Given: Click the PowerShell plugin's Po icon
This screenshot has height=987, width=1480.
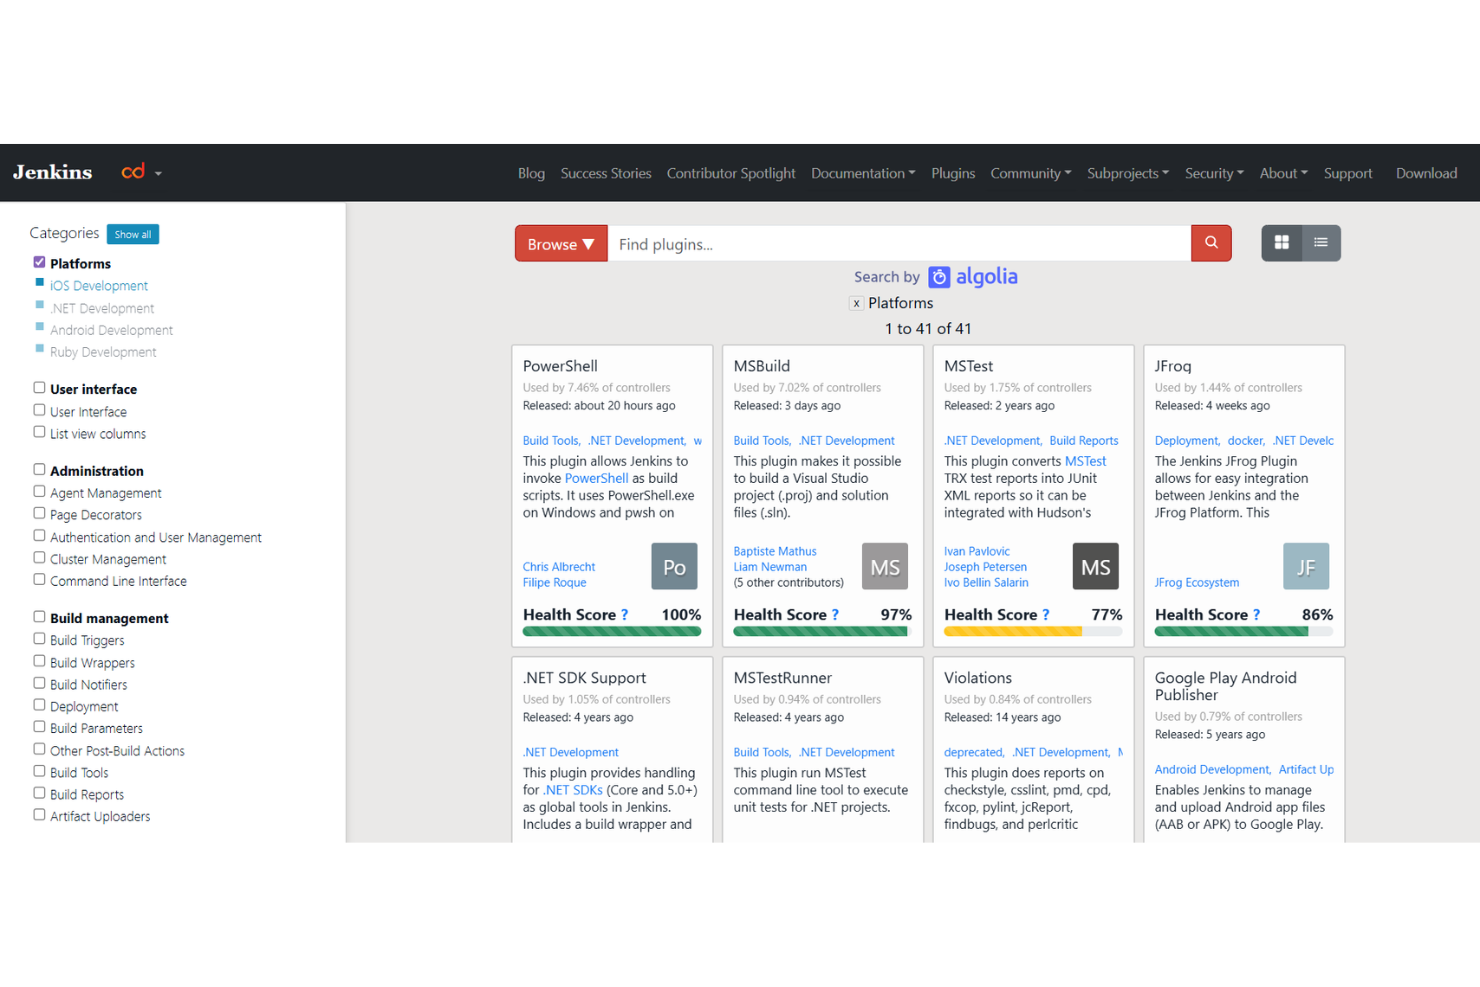Looking at the screenshot, I should tap(674, 566).
